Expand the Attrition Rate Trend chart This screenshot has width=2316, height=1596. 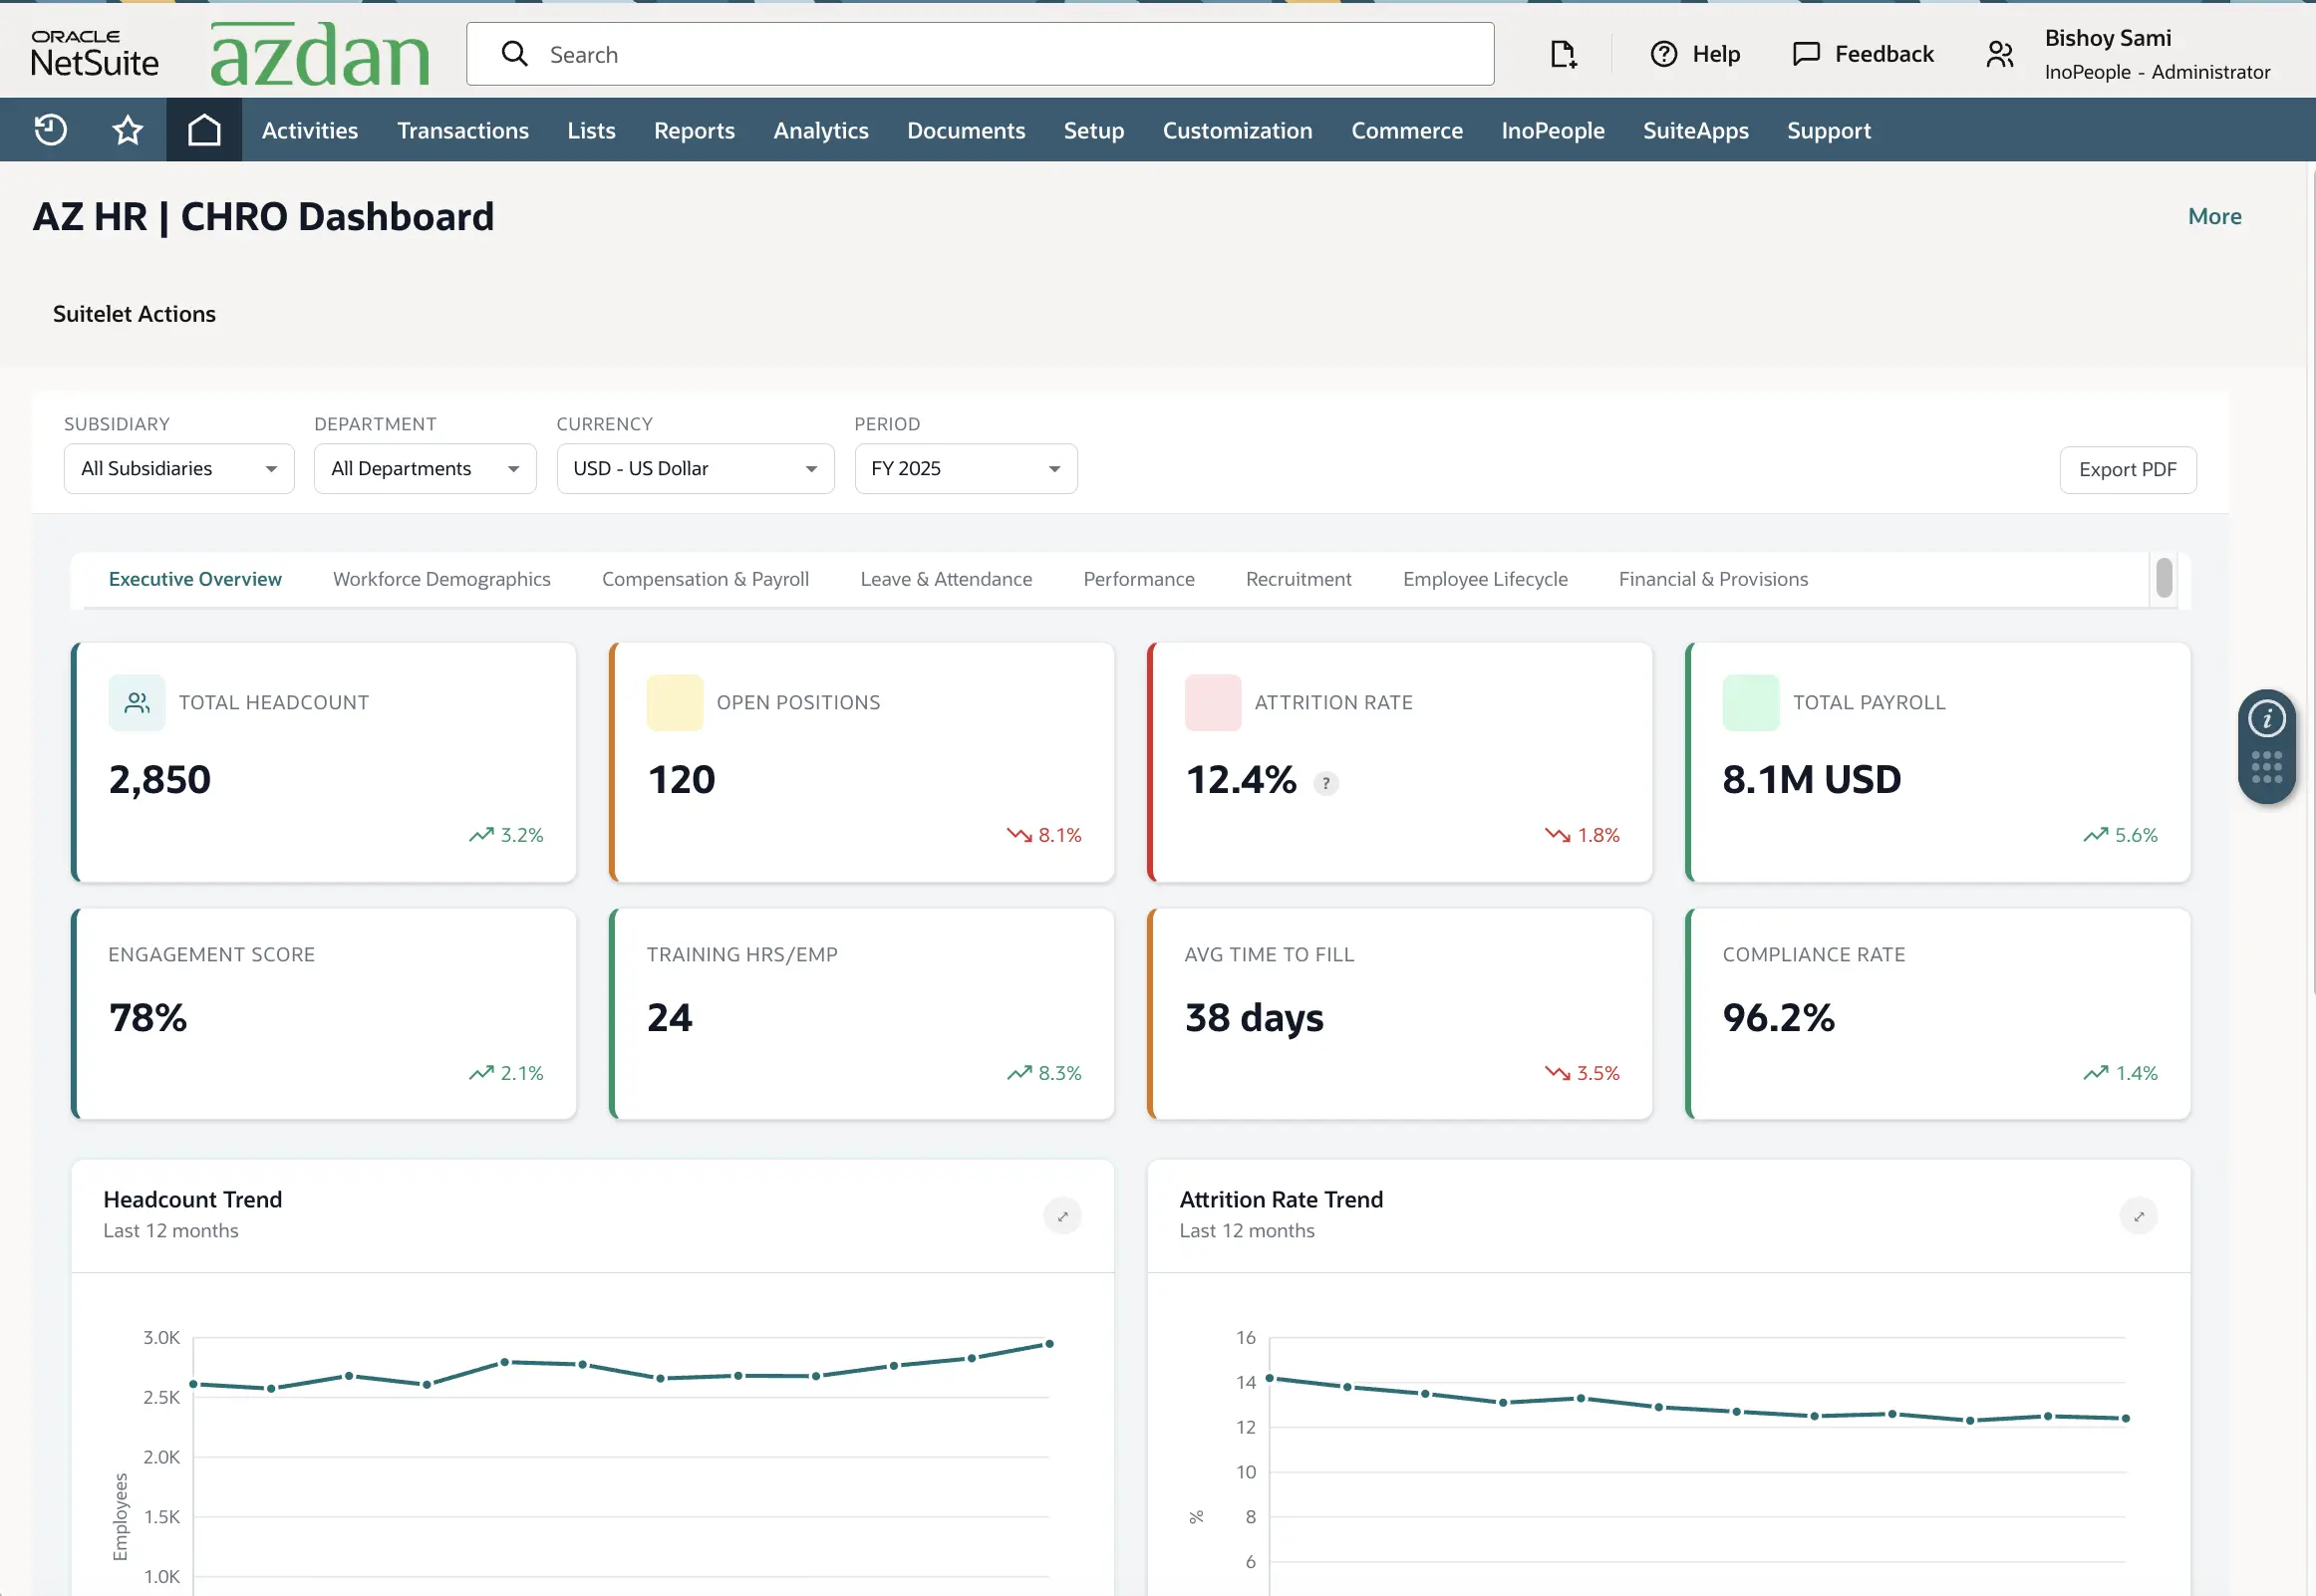coord(2139,1216)
